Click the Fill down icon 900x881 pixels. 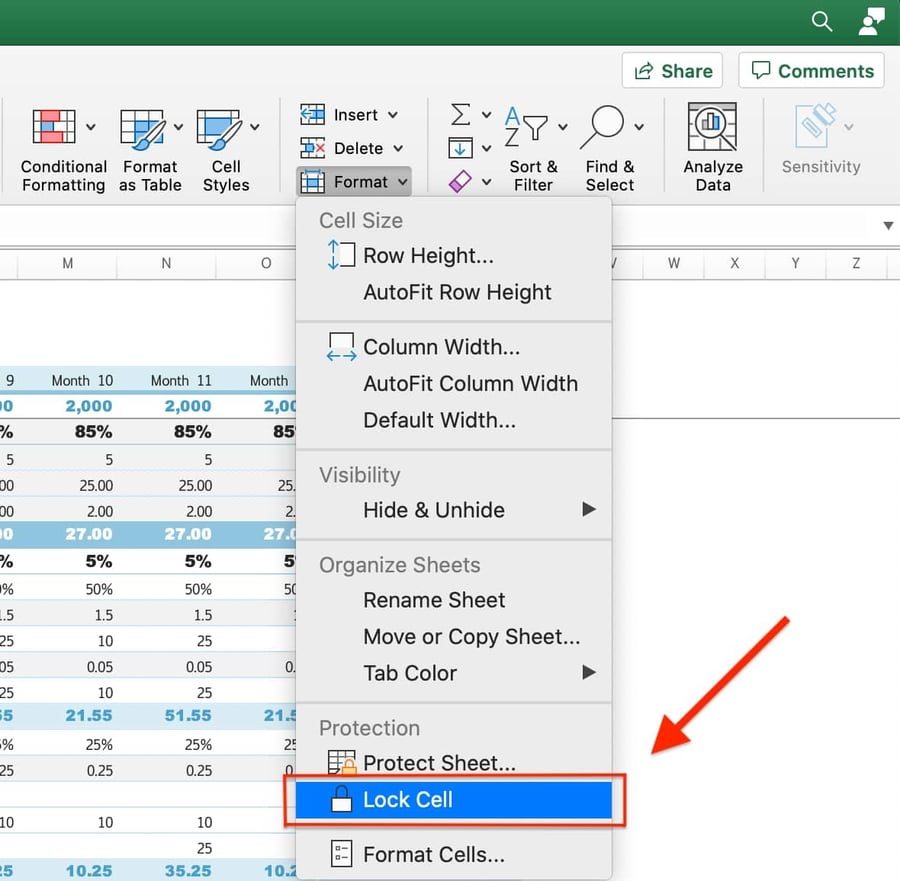[460, 148]
